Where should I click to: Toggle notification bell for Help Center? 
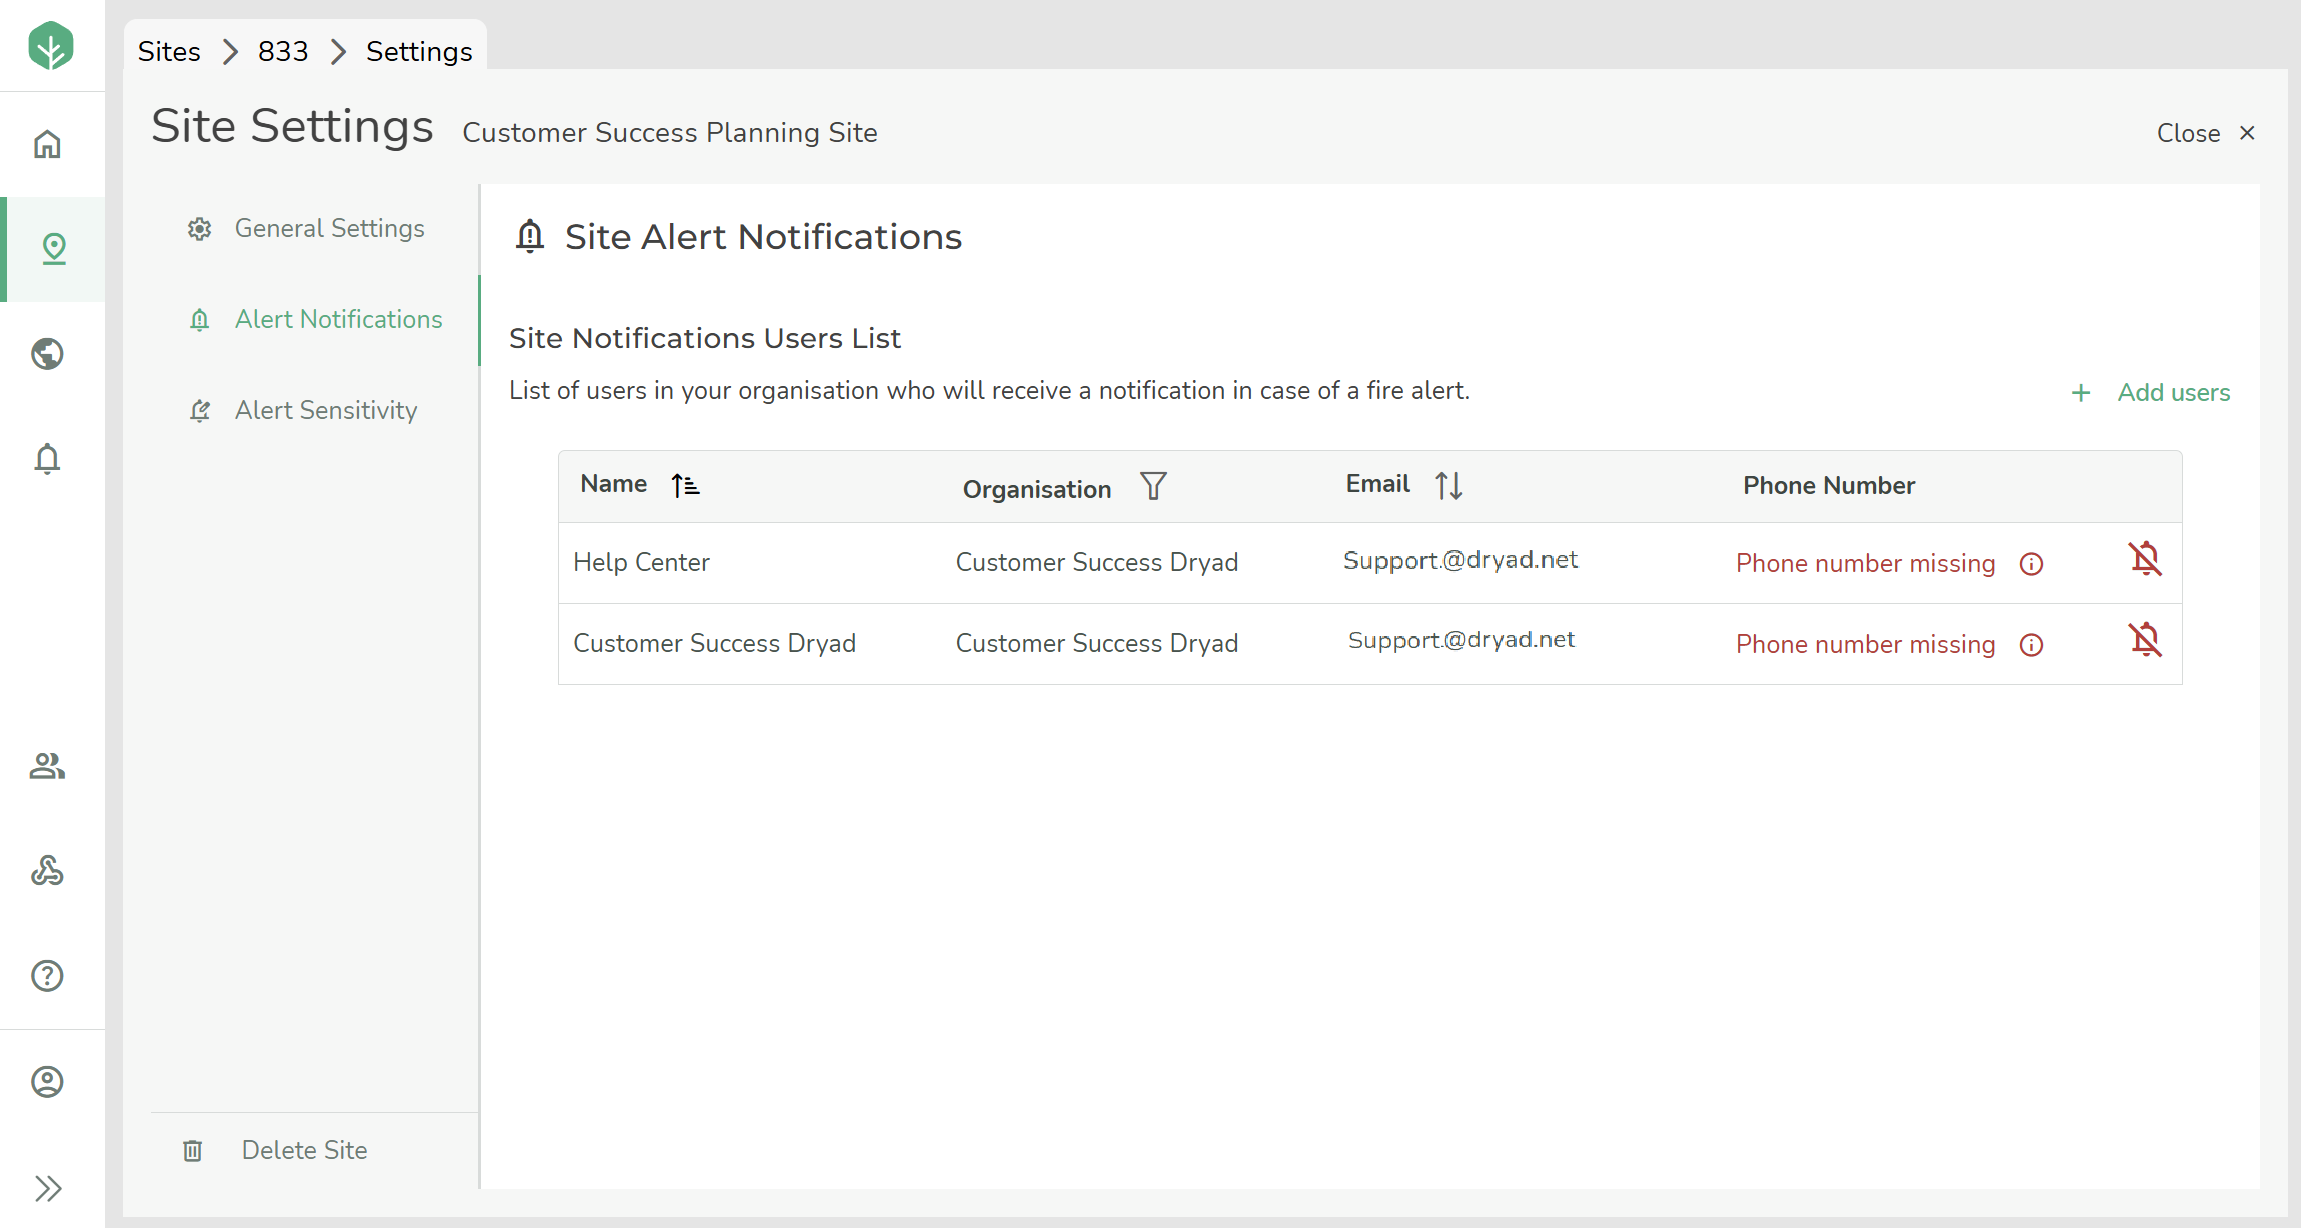coord(2145,559)
